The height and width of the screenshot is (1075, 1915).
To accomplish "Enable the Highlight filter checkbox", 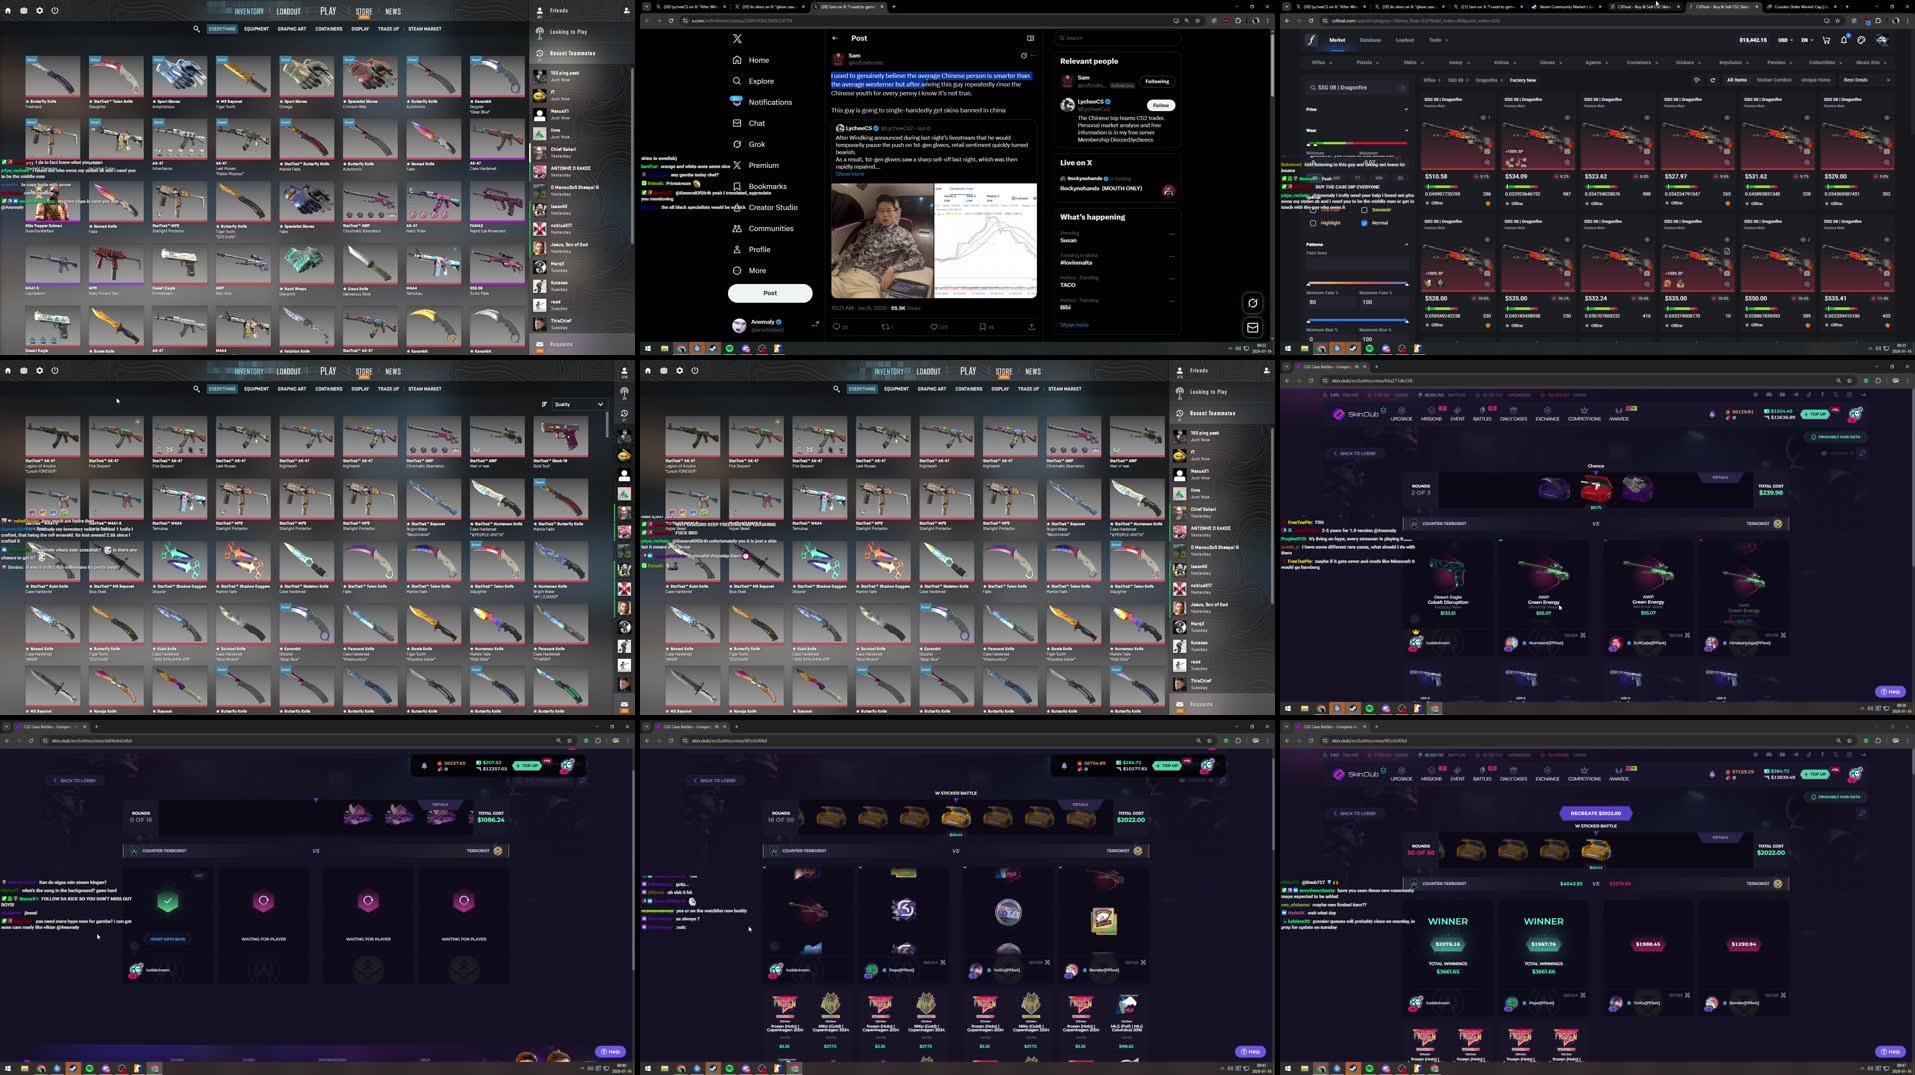I will tap(1312, 222).
